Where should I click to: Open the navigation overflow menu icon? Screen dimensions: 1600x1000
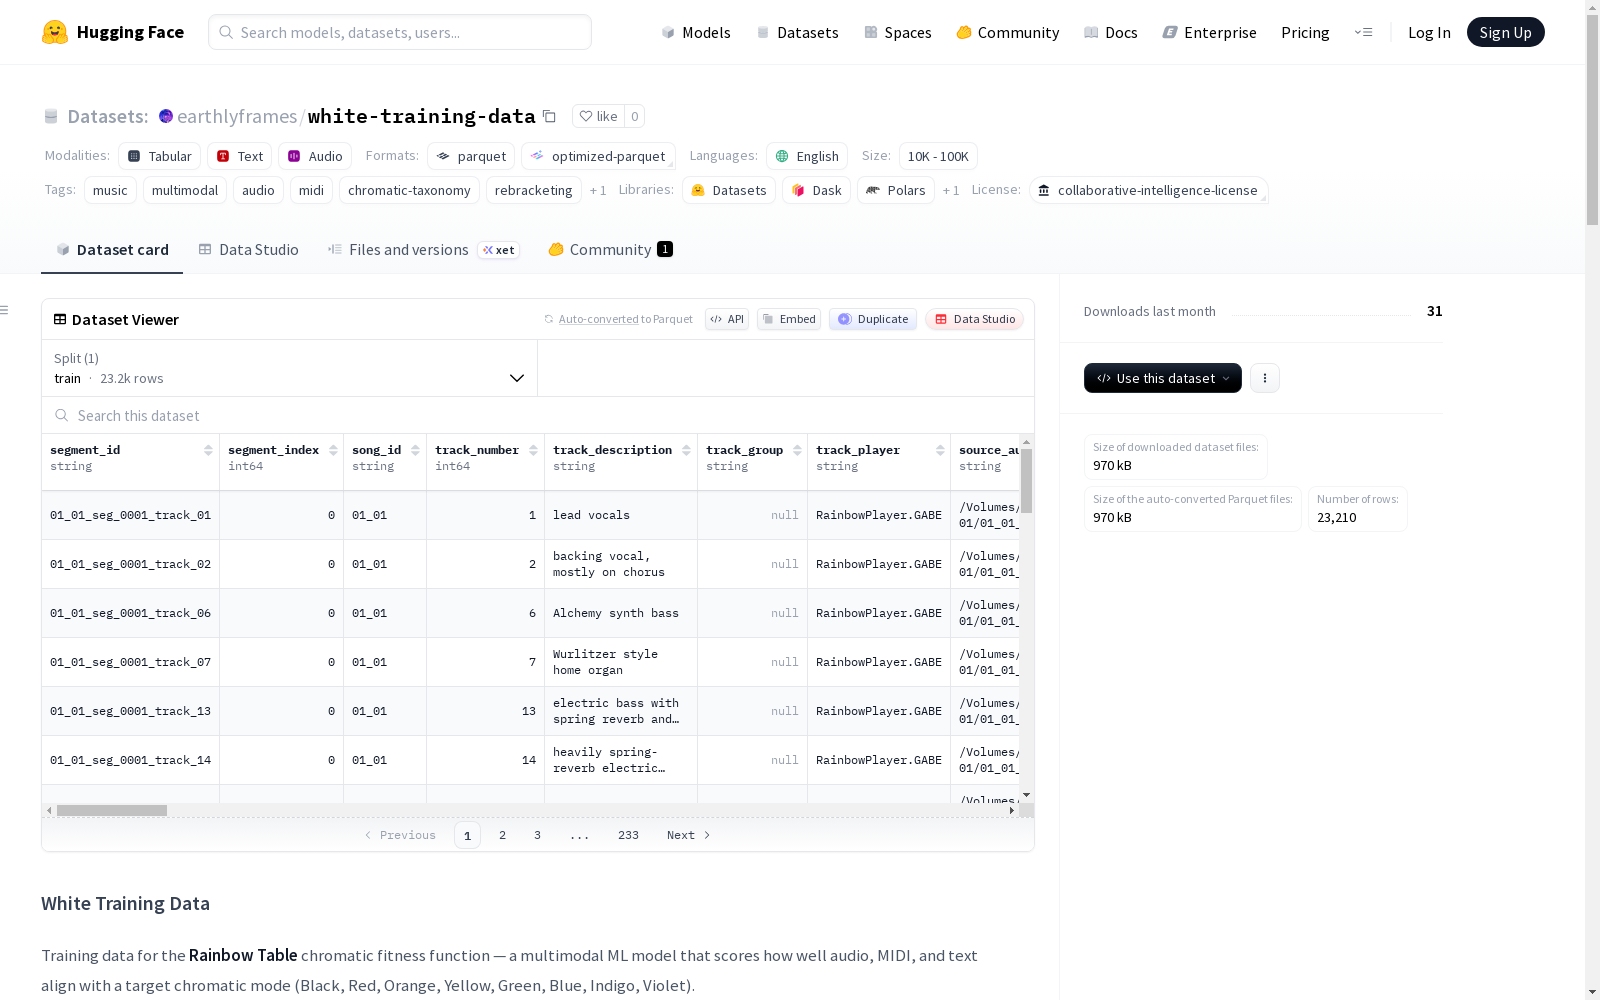(x=1363, y=32)
